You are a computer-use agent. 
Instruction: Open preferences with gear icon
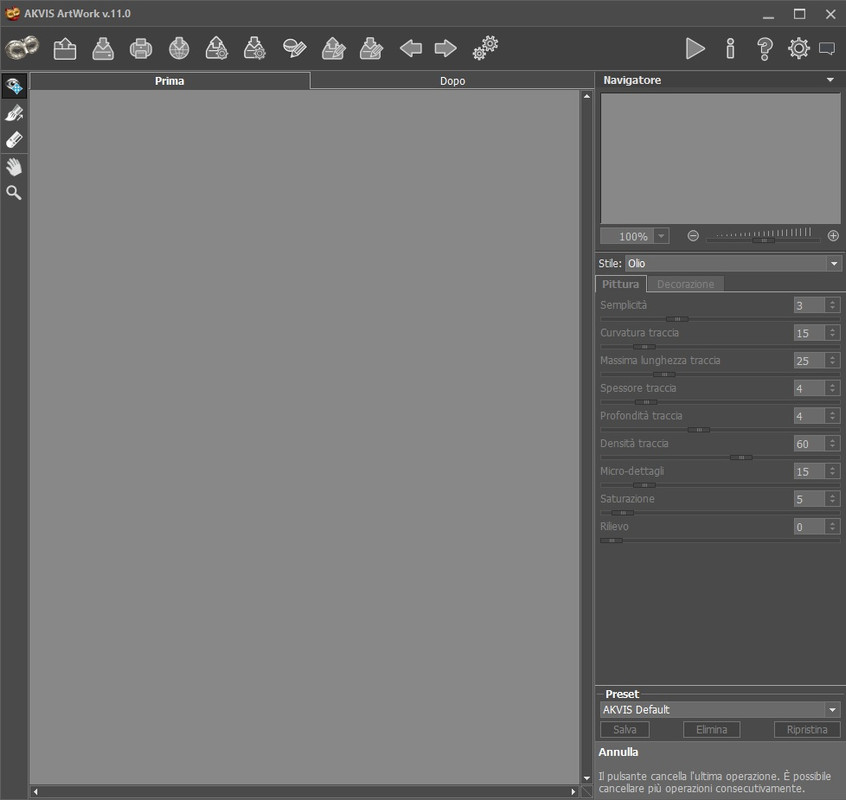click(x=799, y=49)
